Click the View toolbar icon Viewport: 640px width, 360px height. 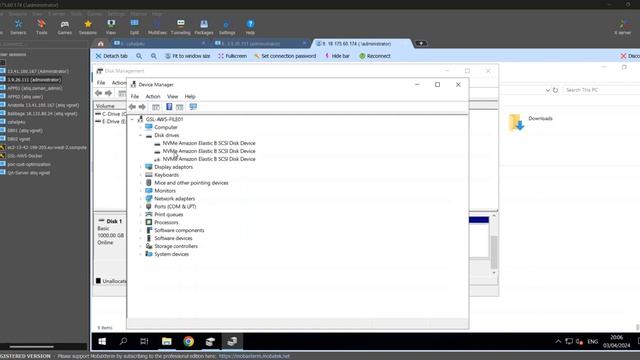pos(111,27)
